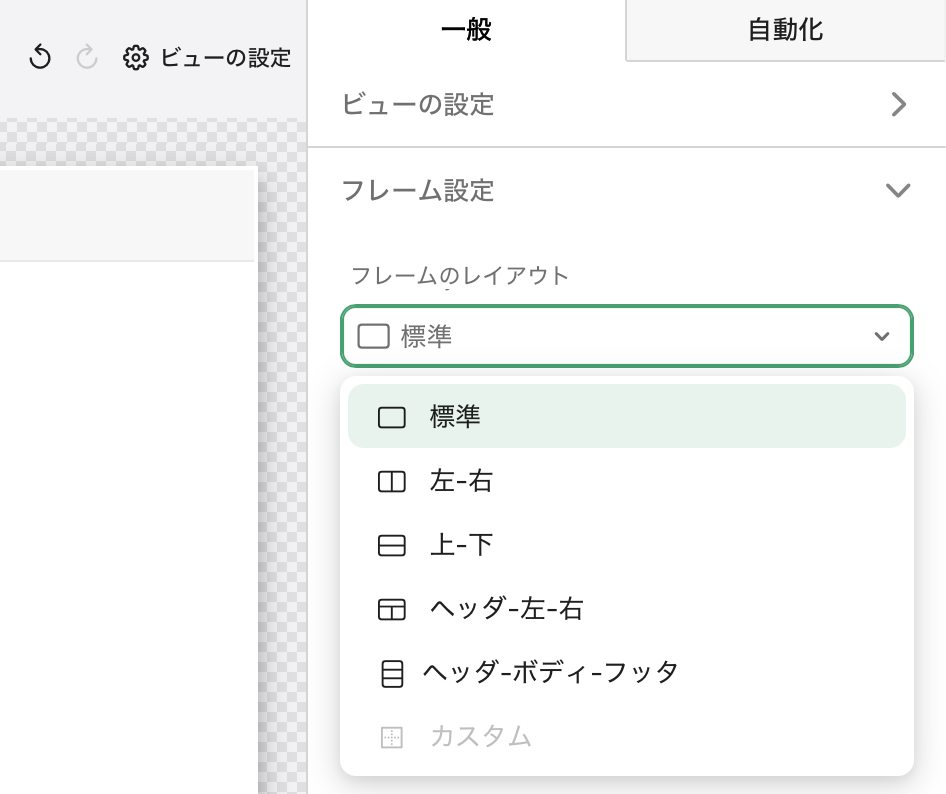
Task: Click the ビューの設定 text in the toolbar
Action: [225, 58]
